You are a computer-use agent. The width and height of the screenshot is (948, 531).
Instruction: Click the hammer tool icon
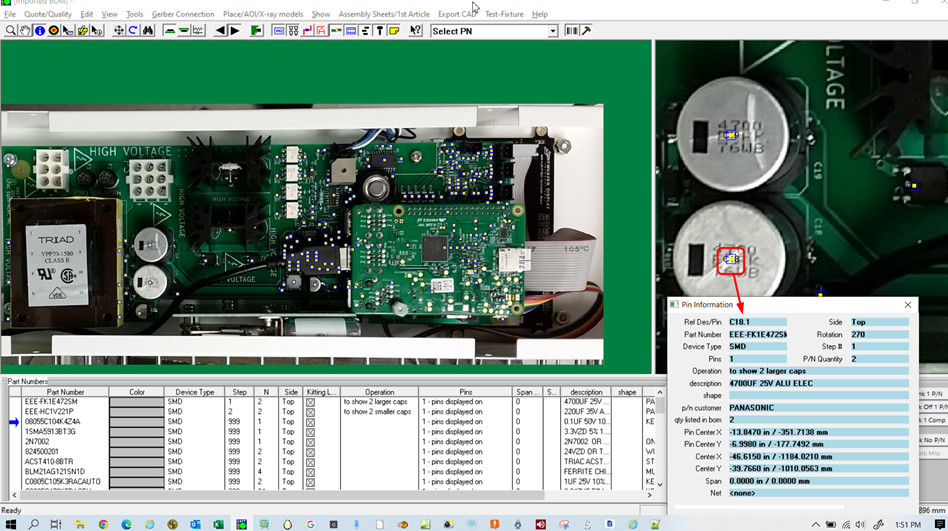[586, 30]
